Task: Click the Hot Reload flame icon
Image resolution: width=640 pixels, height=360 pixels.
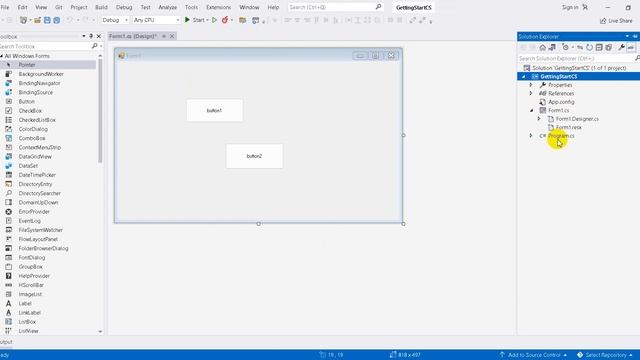Action: [224, 20]
